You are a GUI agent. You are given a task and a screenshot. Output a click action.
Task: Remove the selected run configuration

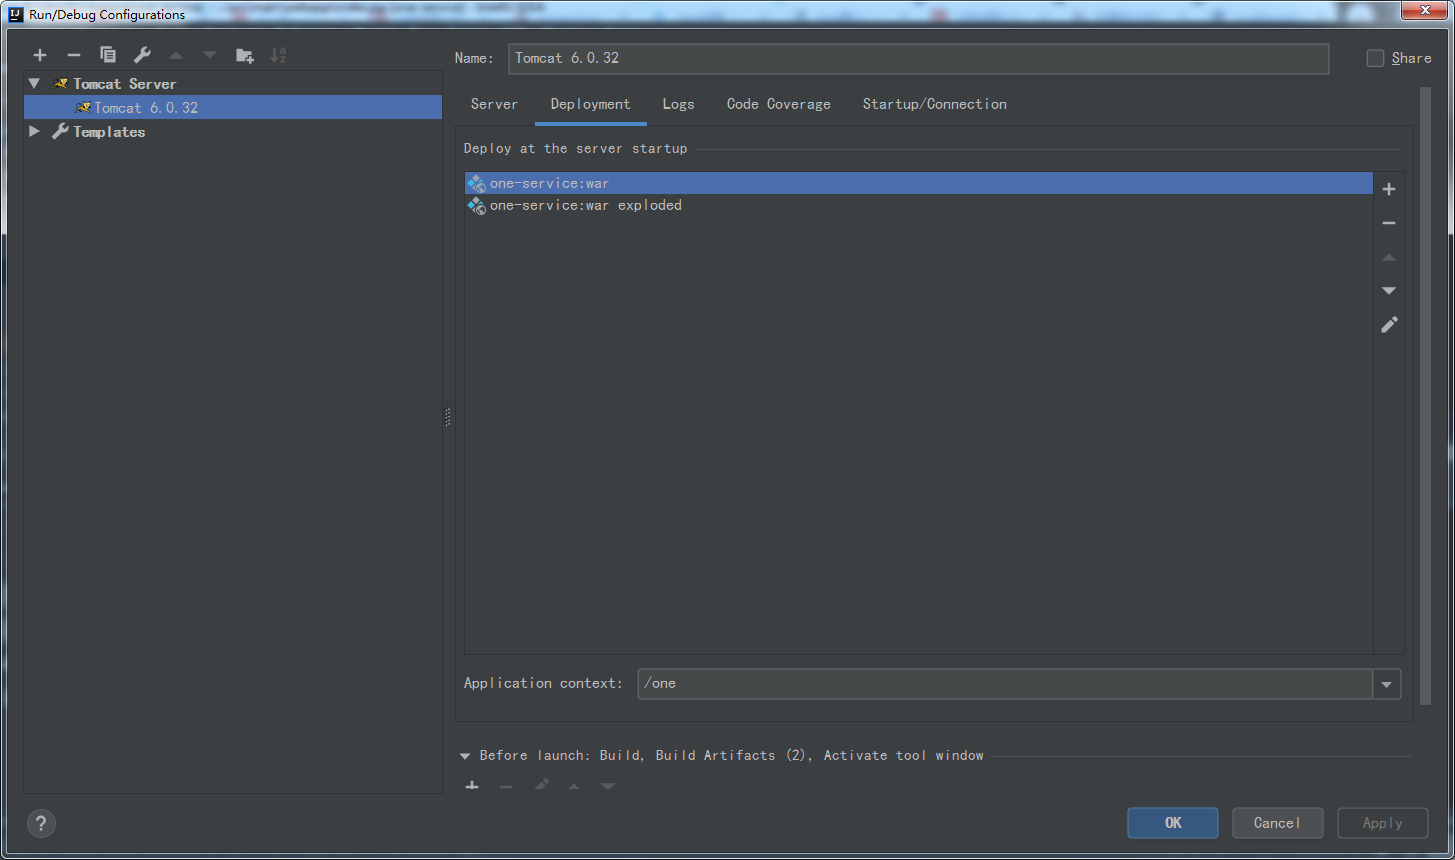73,55
